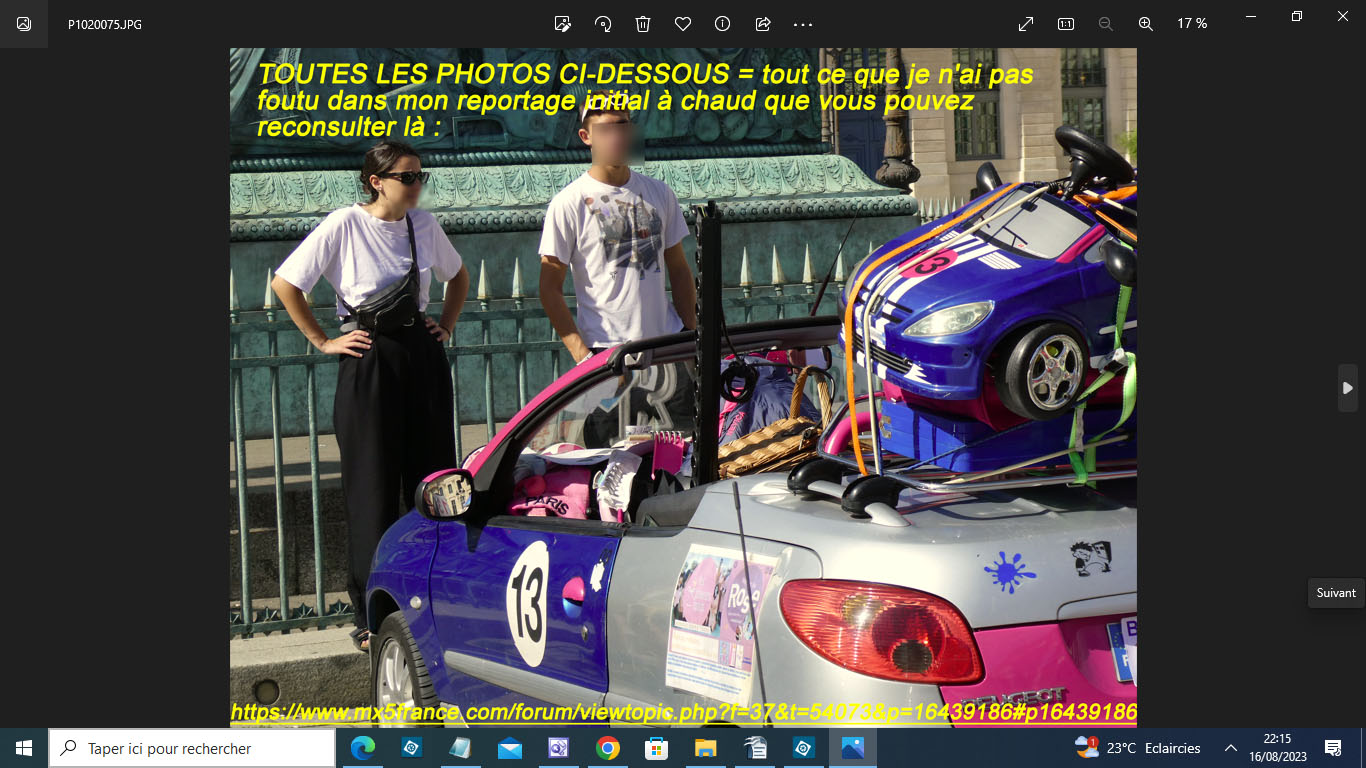Screen dimensions: 1366x768
Task: Rotate the photo with the rotate icon
Action: [x=603, y=24]
